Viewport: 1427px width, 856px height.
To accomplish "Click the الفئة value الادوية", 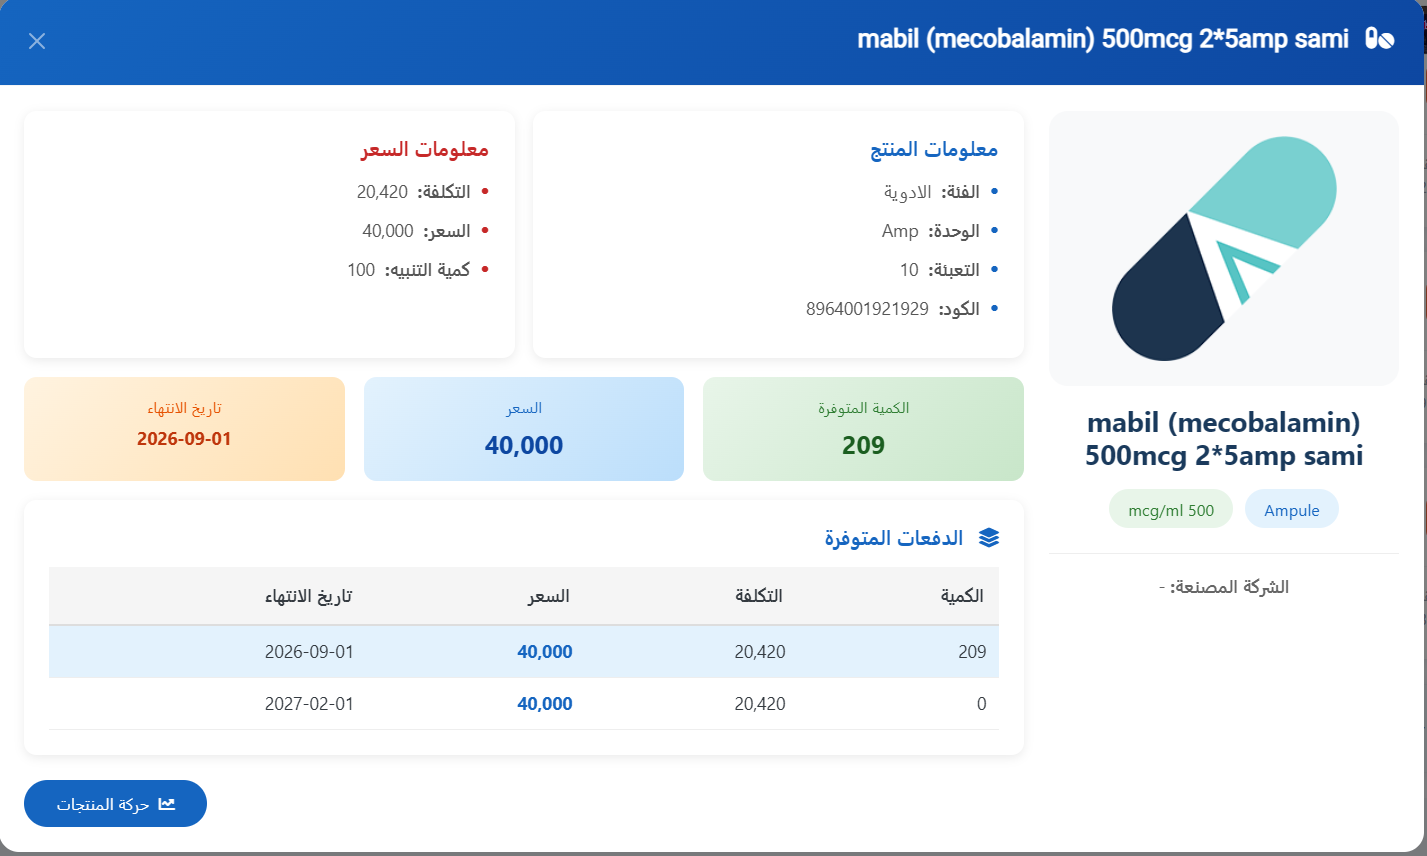I will [907, 192].
